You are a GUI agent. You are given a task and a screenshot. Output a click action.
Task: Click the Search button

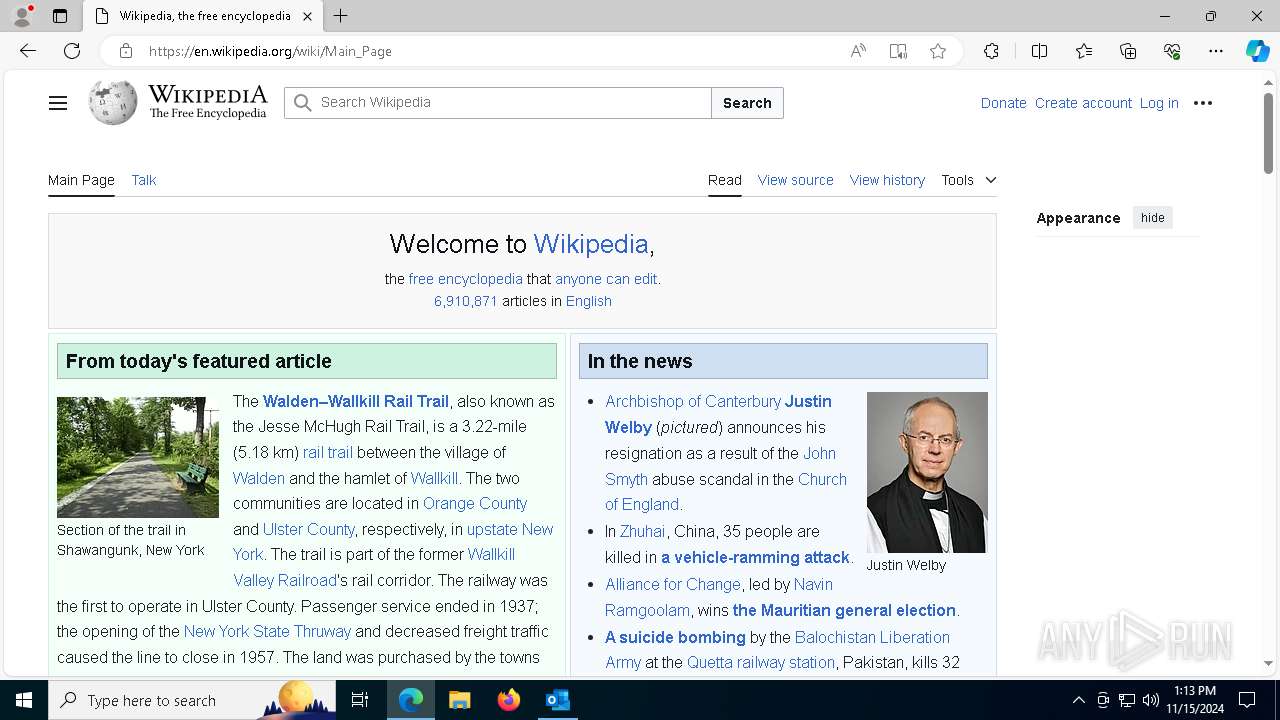(747, 103)
